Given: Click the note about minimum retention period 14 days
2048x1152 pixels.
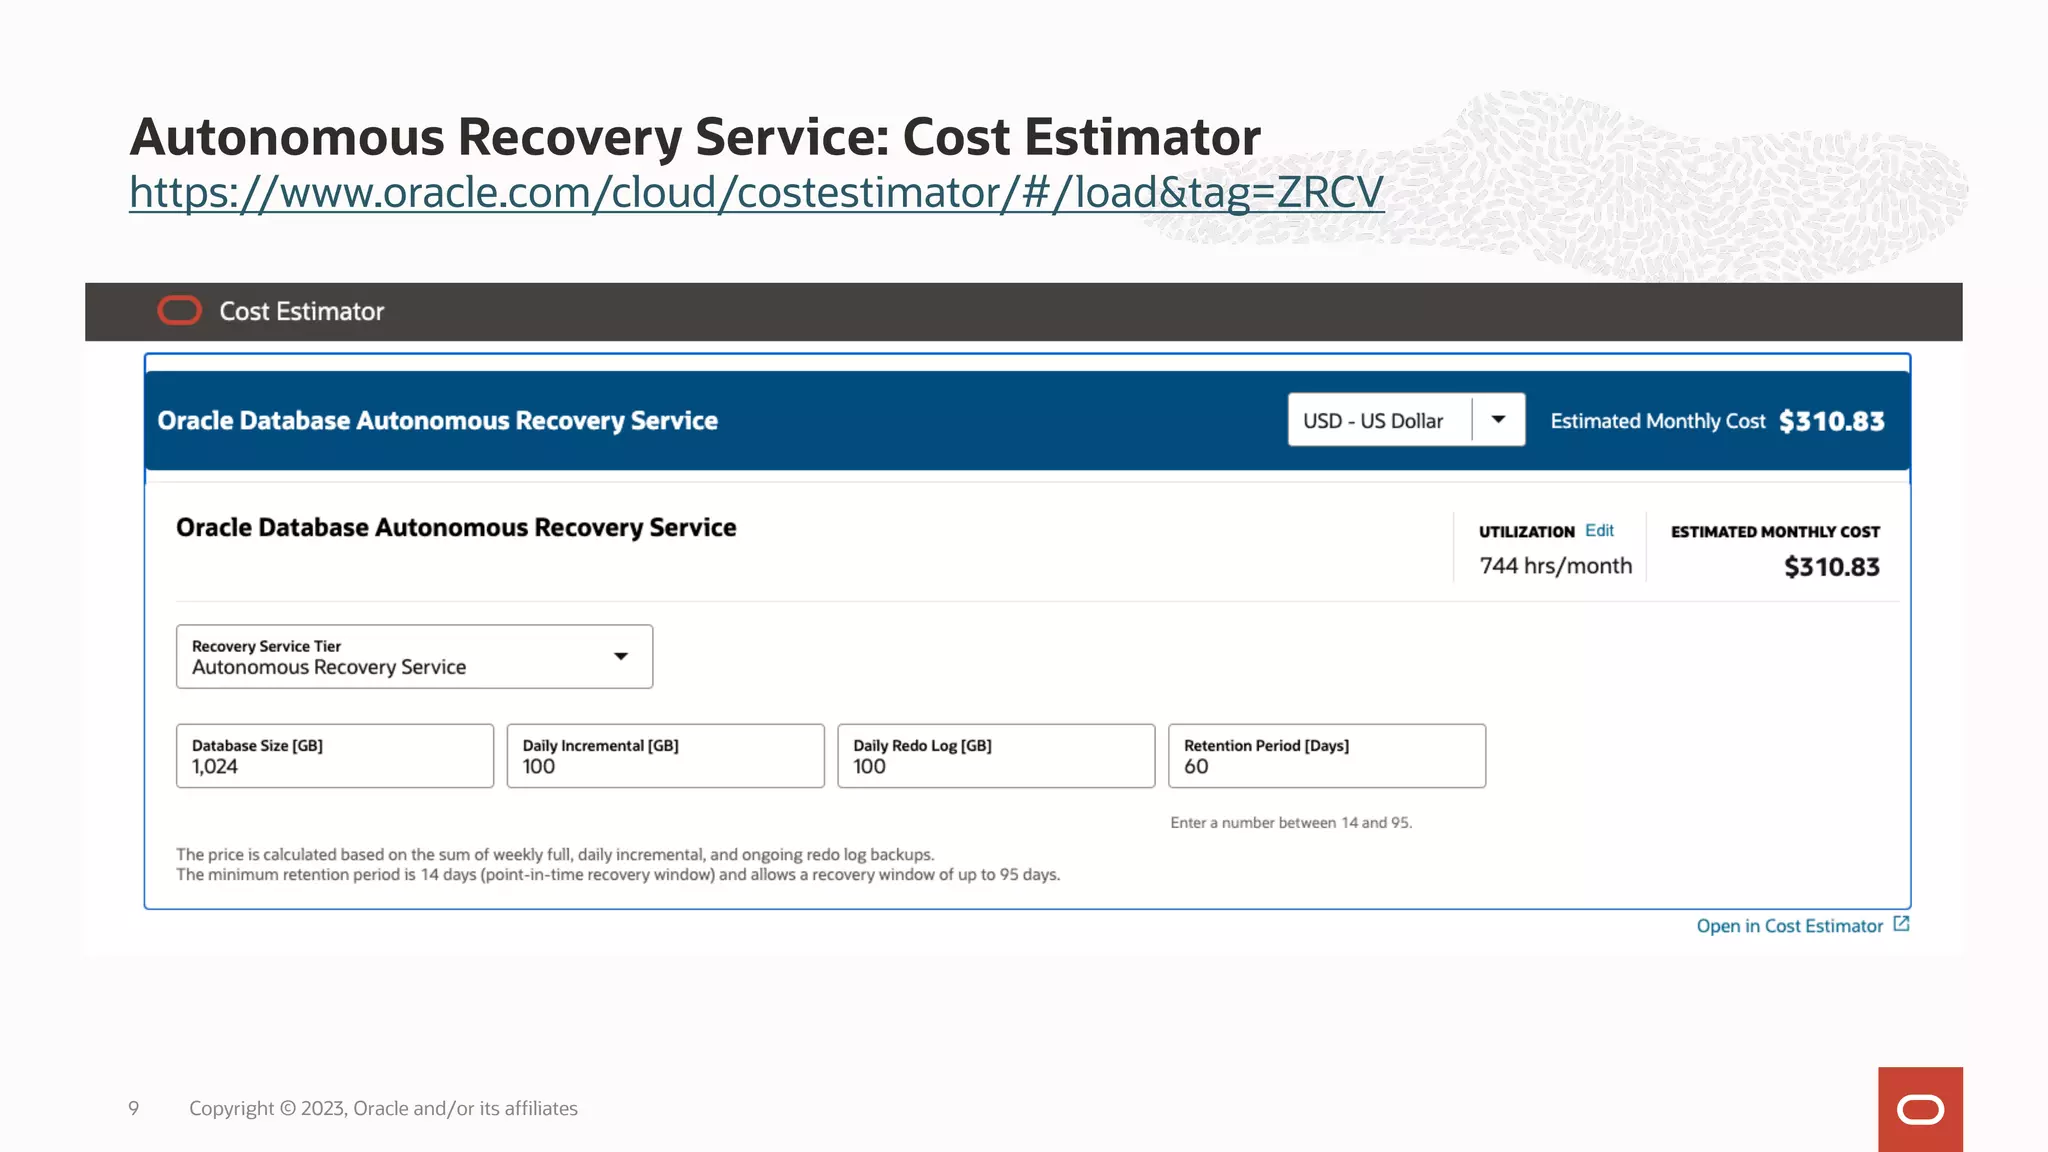Looking at the screenshot, I should coord(618,874).
